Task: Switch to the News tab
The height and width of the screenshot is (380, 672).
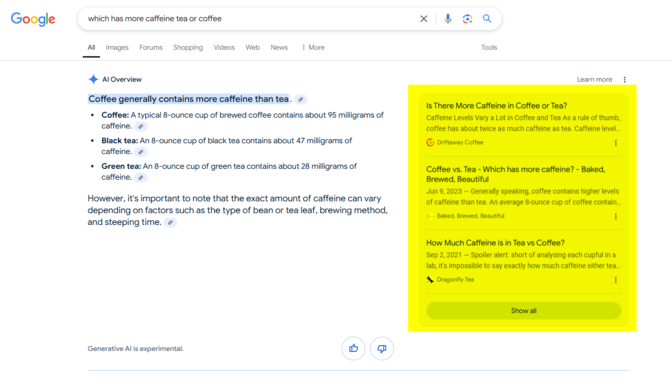Action: (279, 48)
